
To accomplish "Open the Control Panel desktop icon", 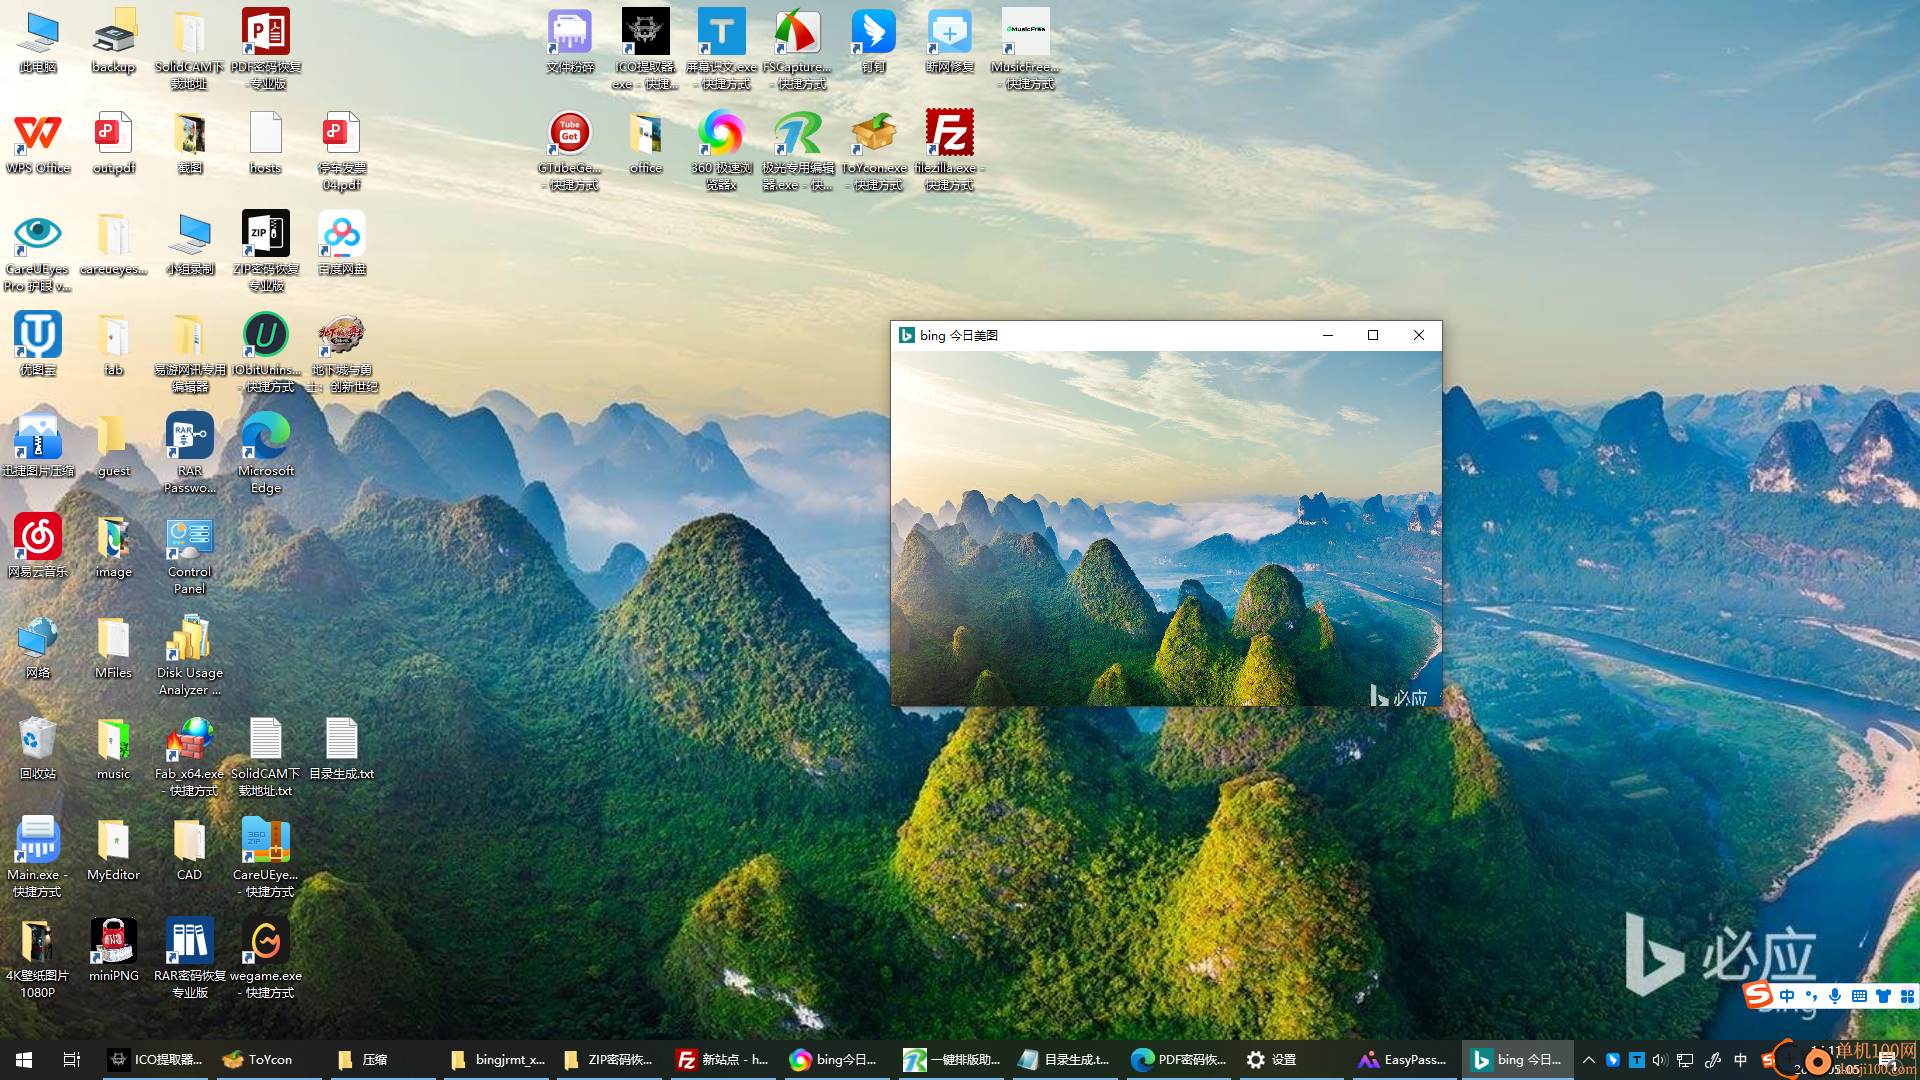I will pyautogui.click(x=190, y=555).
